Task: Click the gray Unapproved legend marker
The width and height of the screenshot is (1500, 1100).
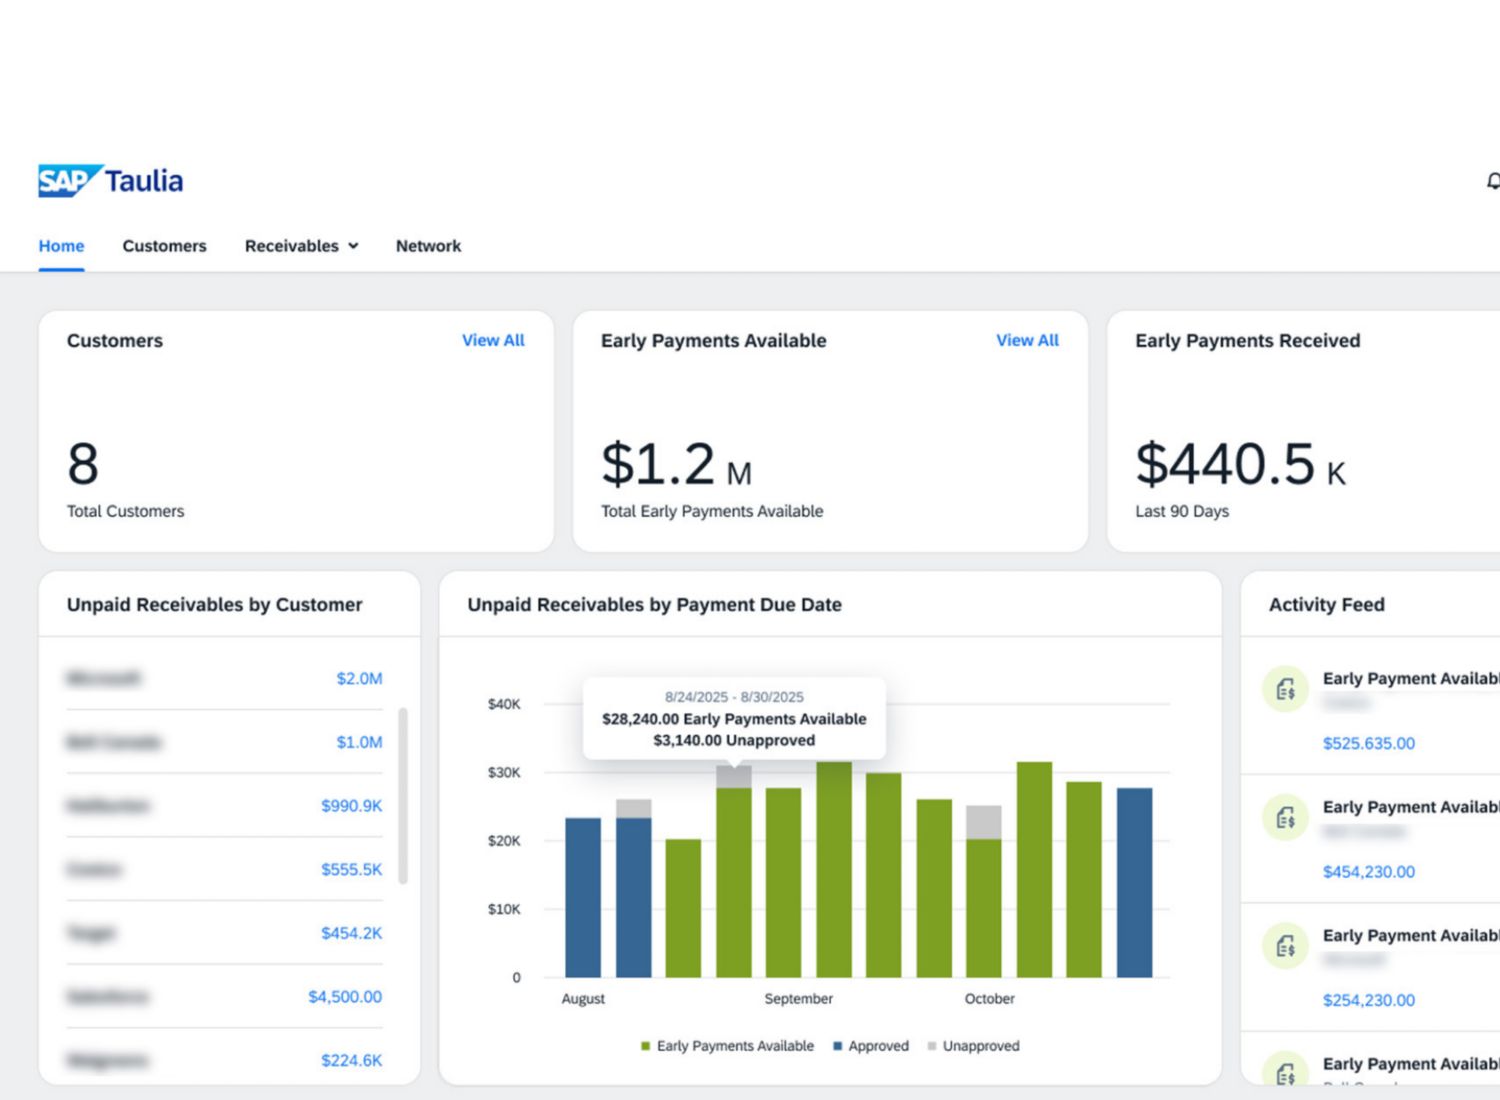Action: click(932, 1046)
